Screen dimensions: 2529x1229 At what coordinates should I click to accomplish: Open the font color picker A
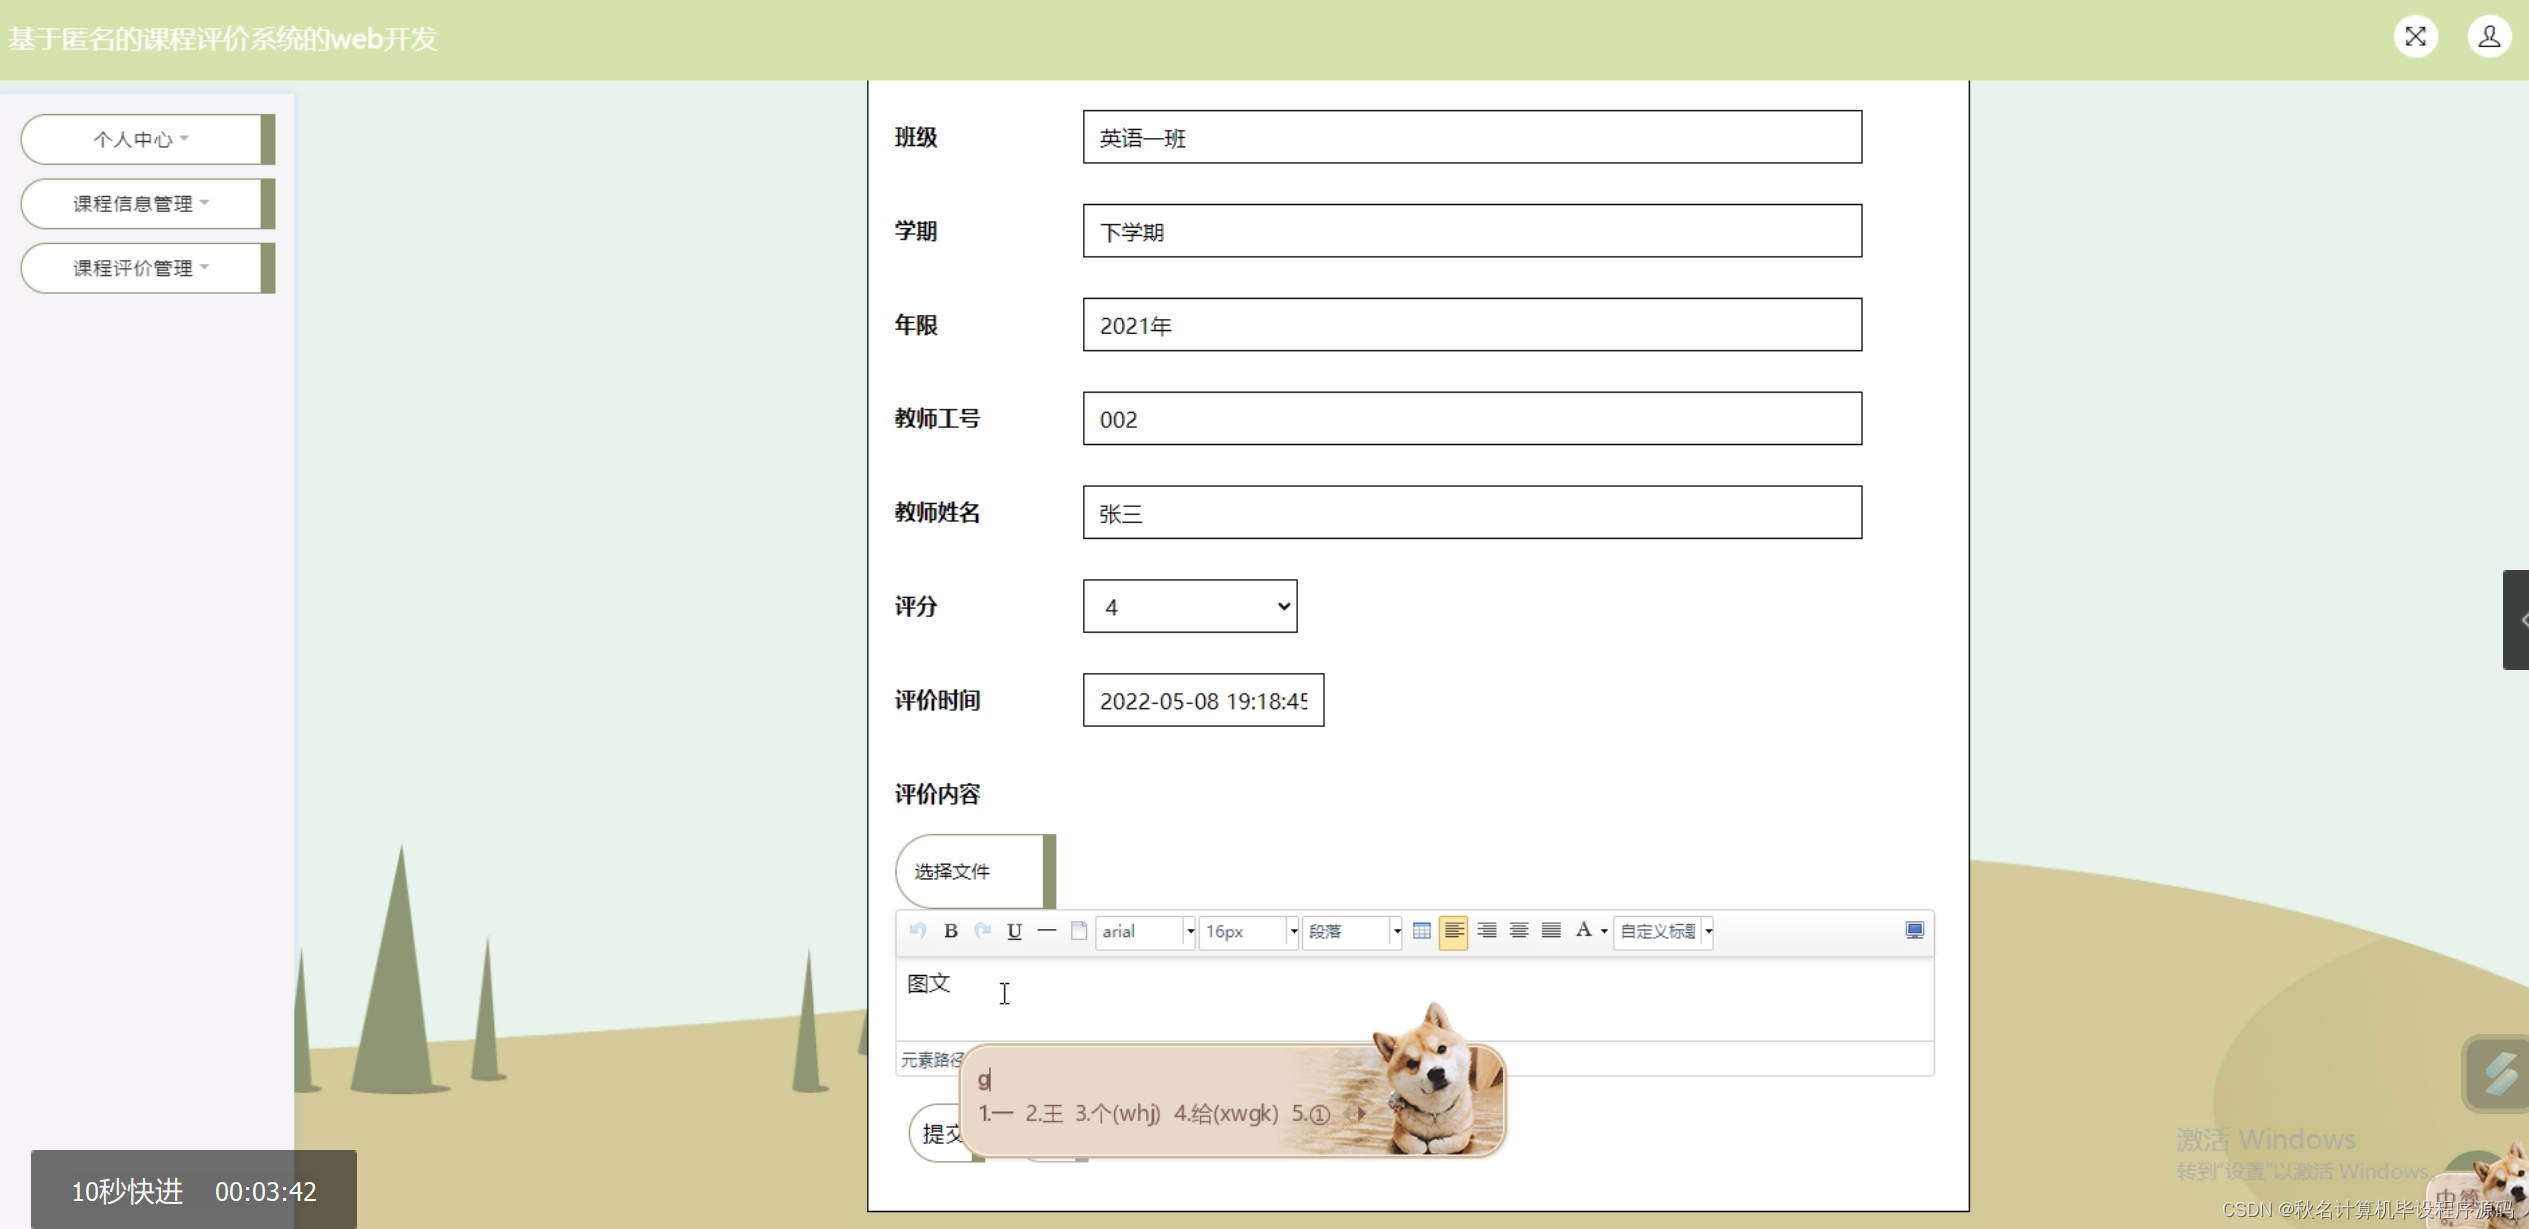click(x=1583, y=931)
